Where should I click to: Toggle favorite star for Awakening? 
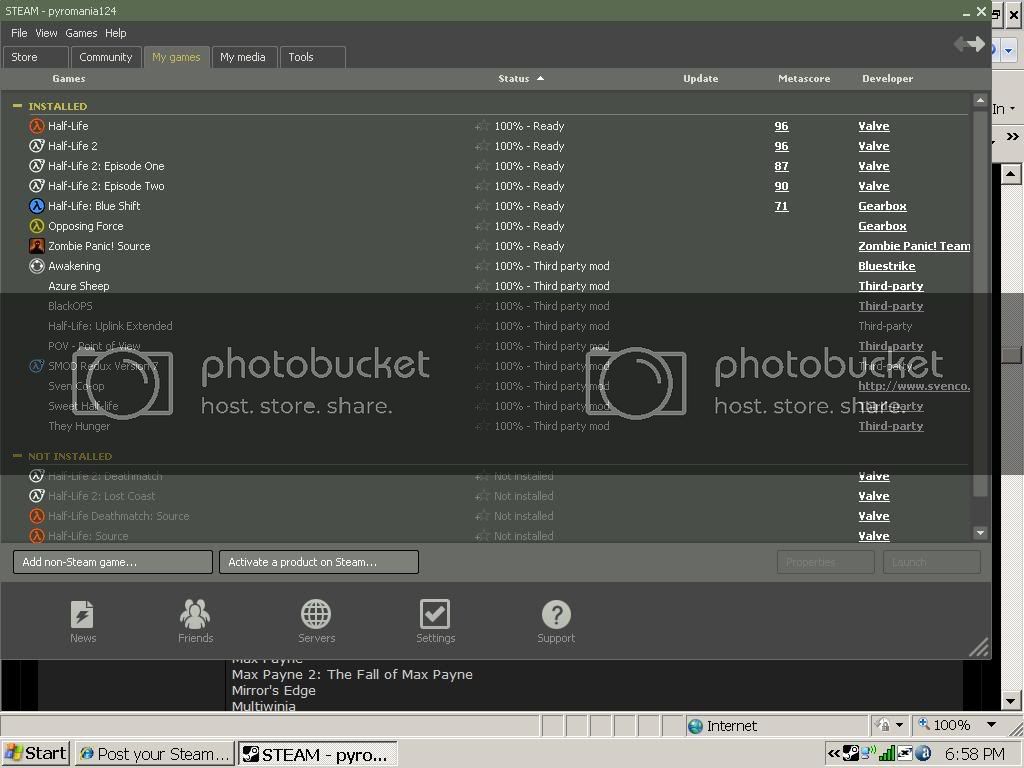tap(482, 266)
